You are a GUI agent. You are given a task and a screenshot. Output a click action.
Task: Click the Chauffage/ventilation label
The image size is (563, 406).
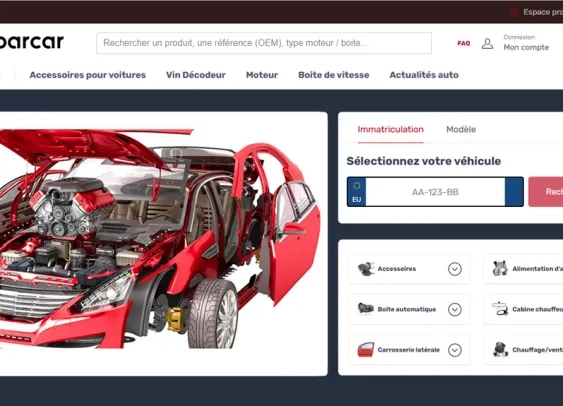(538, 350)
